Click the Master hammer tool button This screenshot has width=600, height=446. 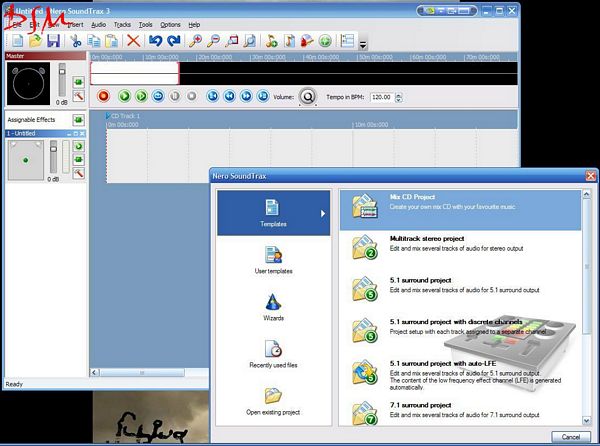click(x=78, y=96)
